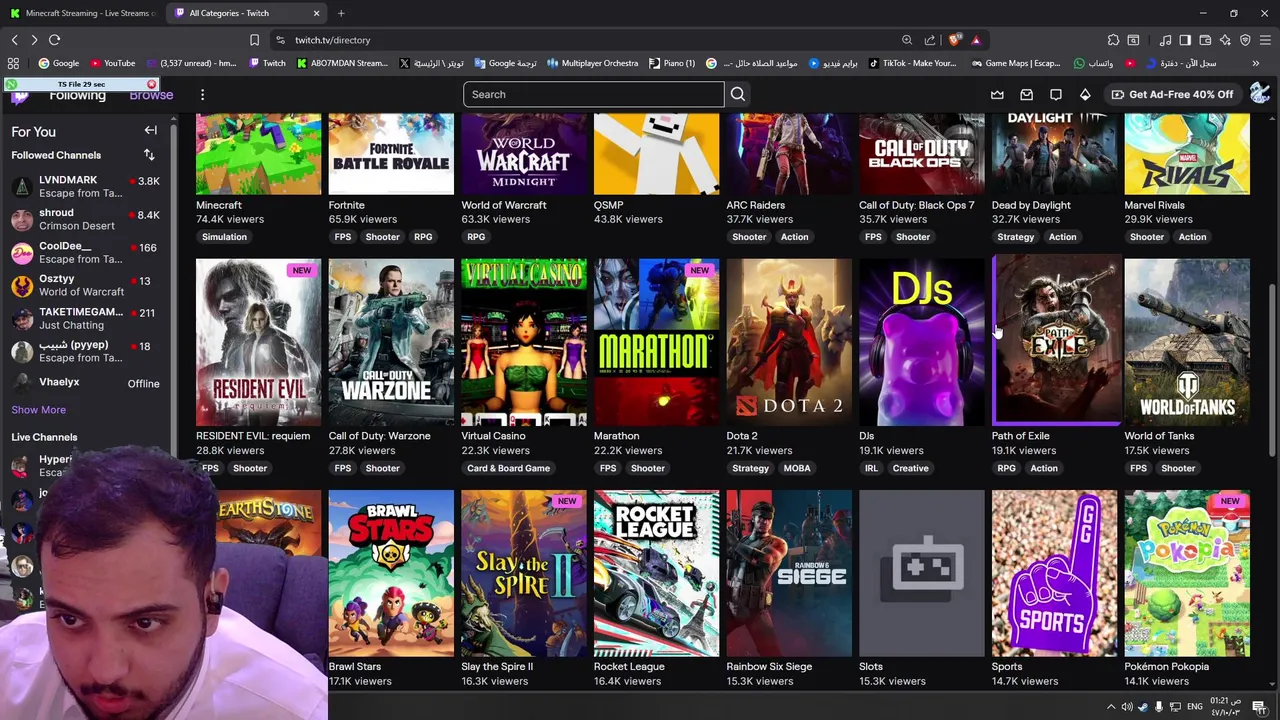The image size is (1280, 720).
Task: Open the Browse tab
Action: pyautogui.click(x=151, y=95)
